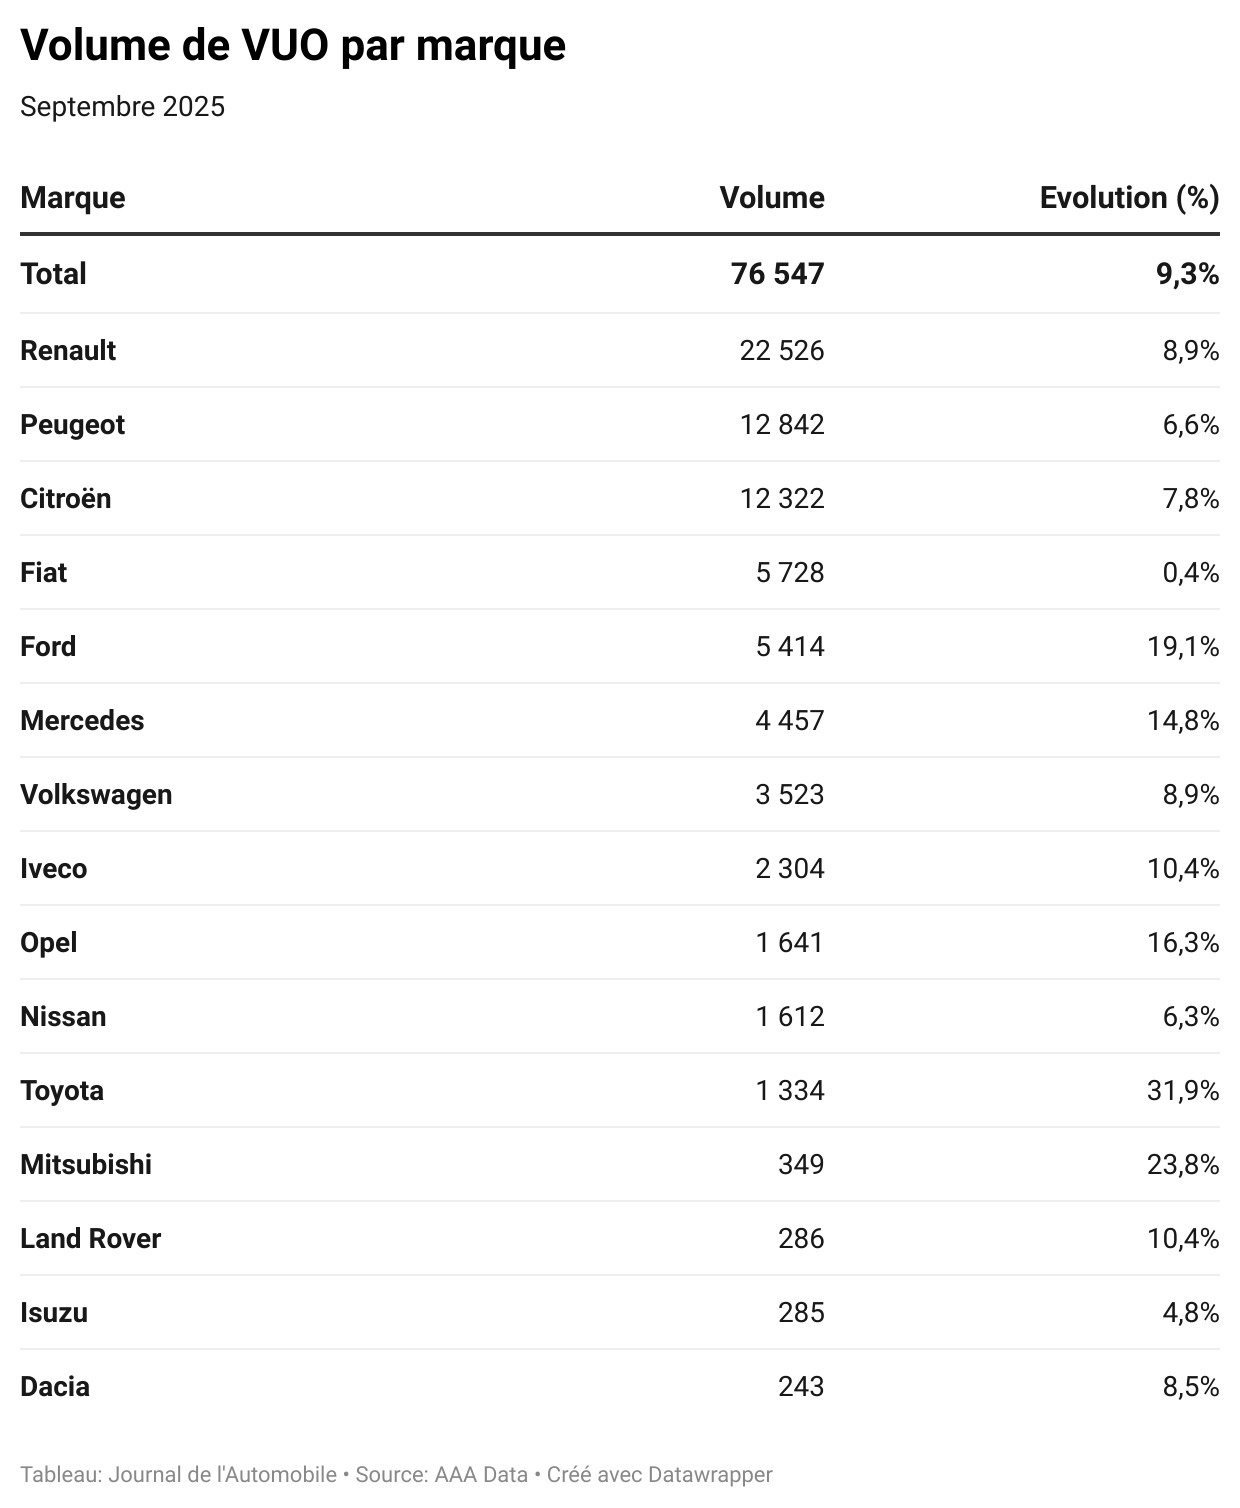Click the Land Rover brand name
The height and width of the screenshot is (1508, 1240).
90,1239
